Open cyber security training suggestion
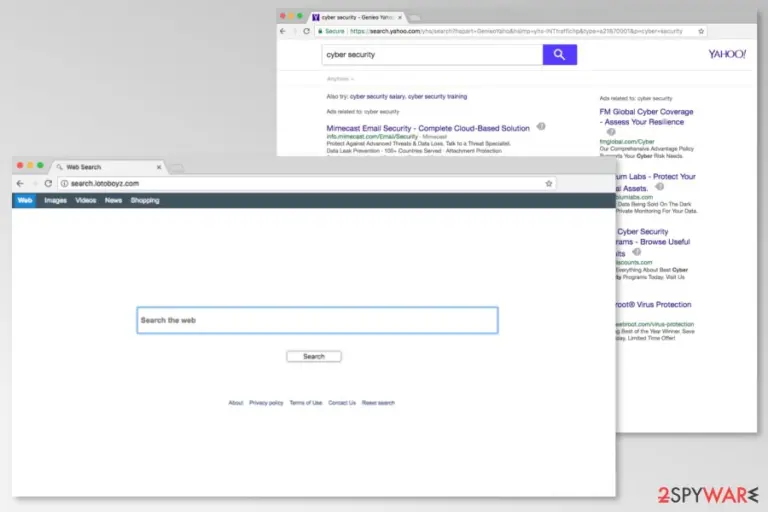 (437, 97)
